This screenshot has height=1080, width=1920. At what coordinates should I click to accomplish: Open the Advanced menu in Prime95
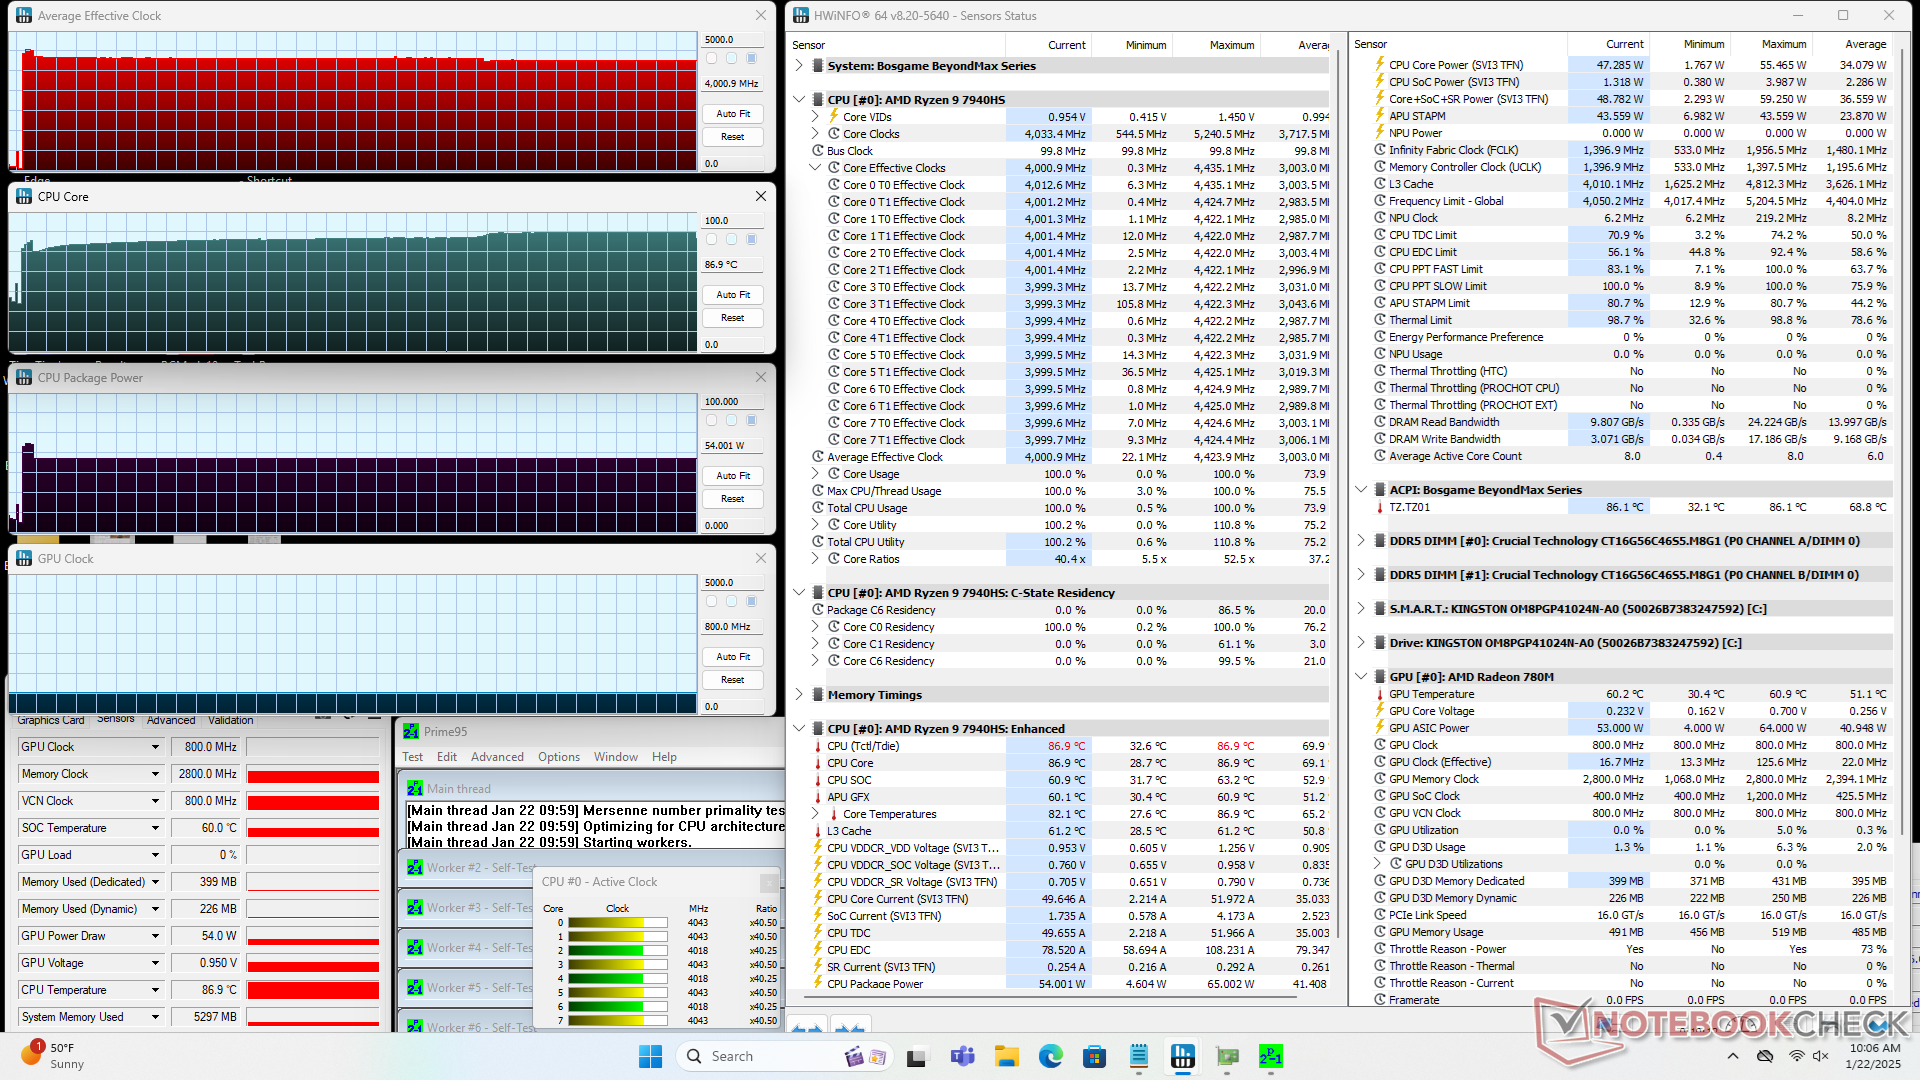(497, 757)
